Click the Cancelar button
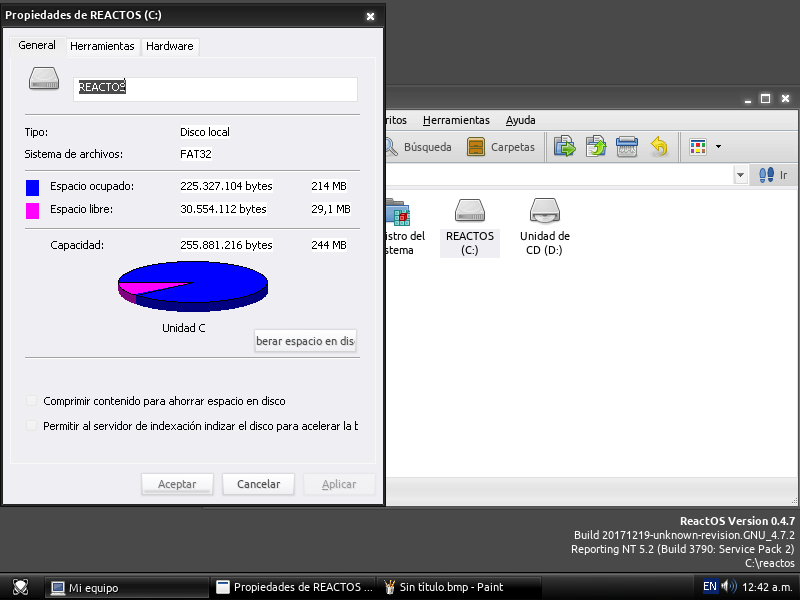 258,484
